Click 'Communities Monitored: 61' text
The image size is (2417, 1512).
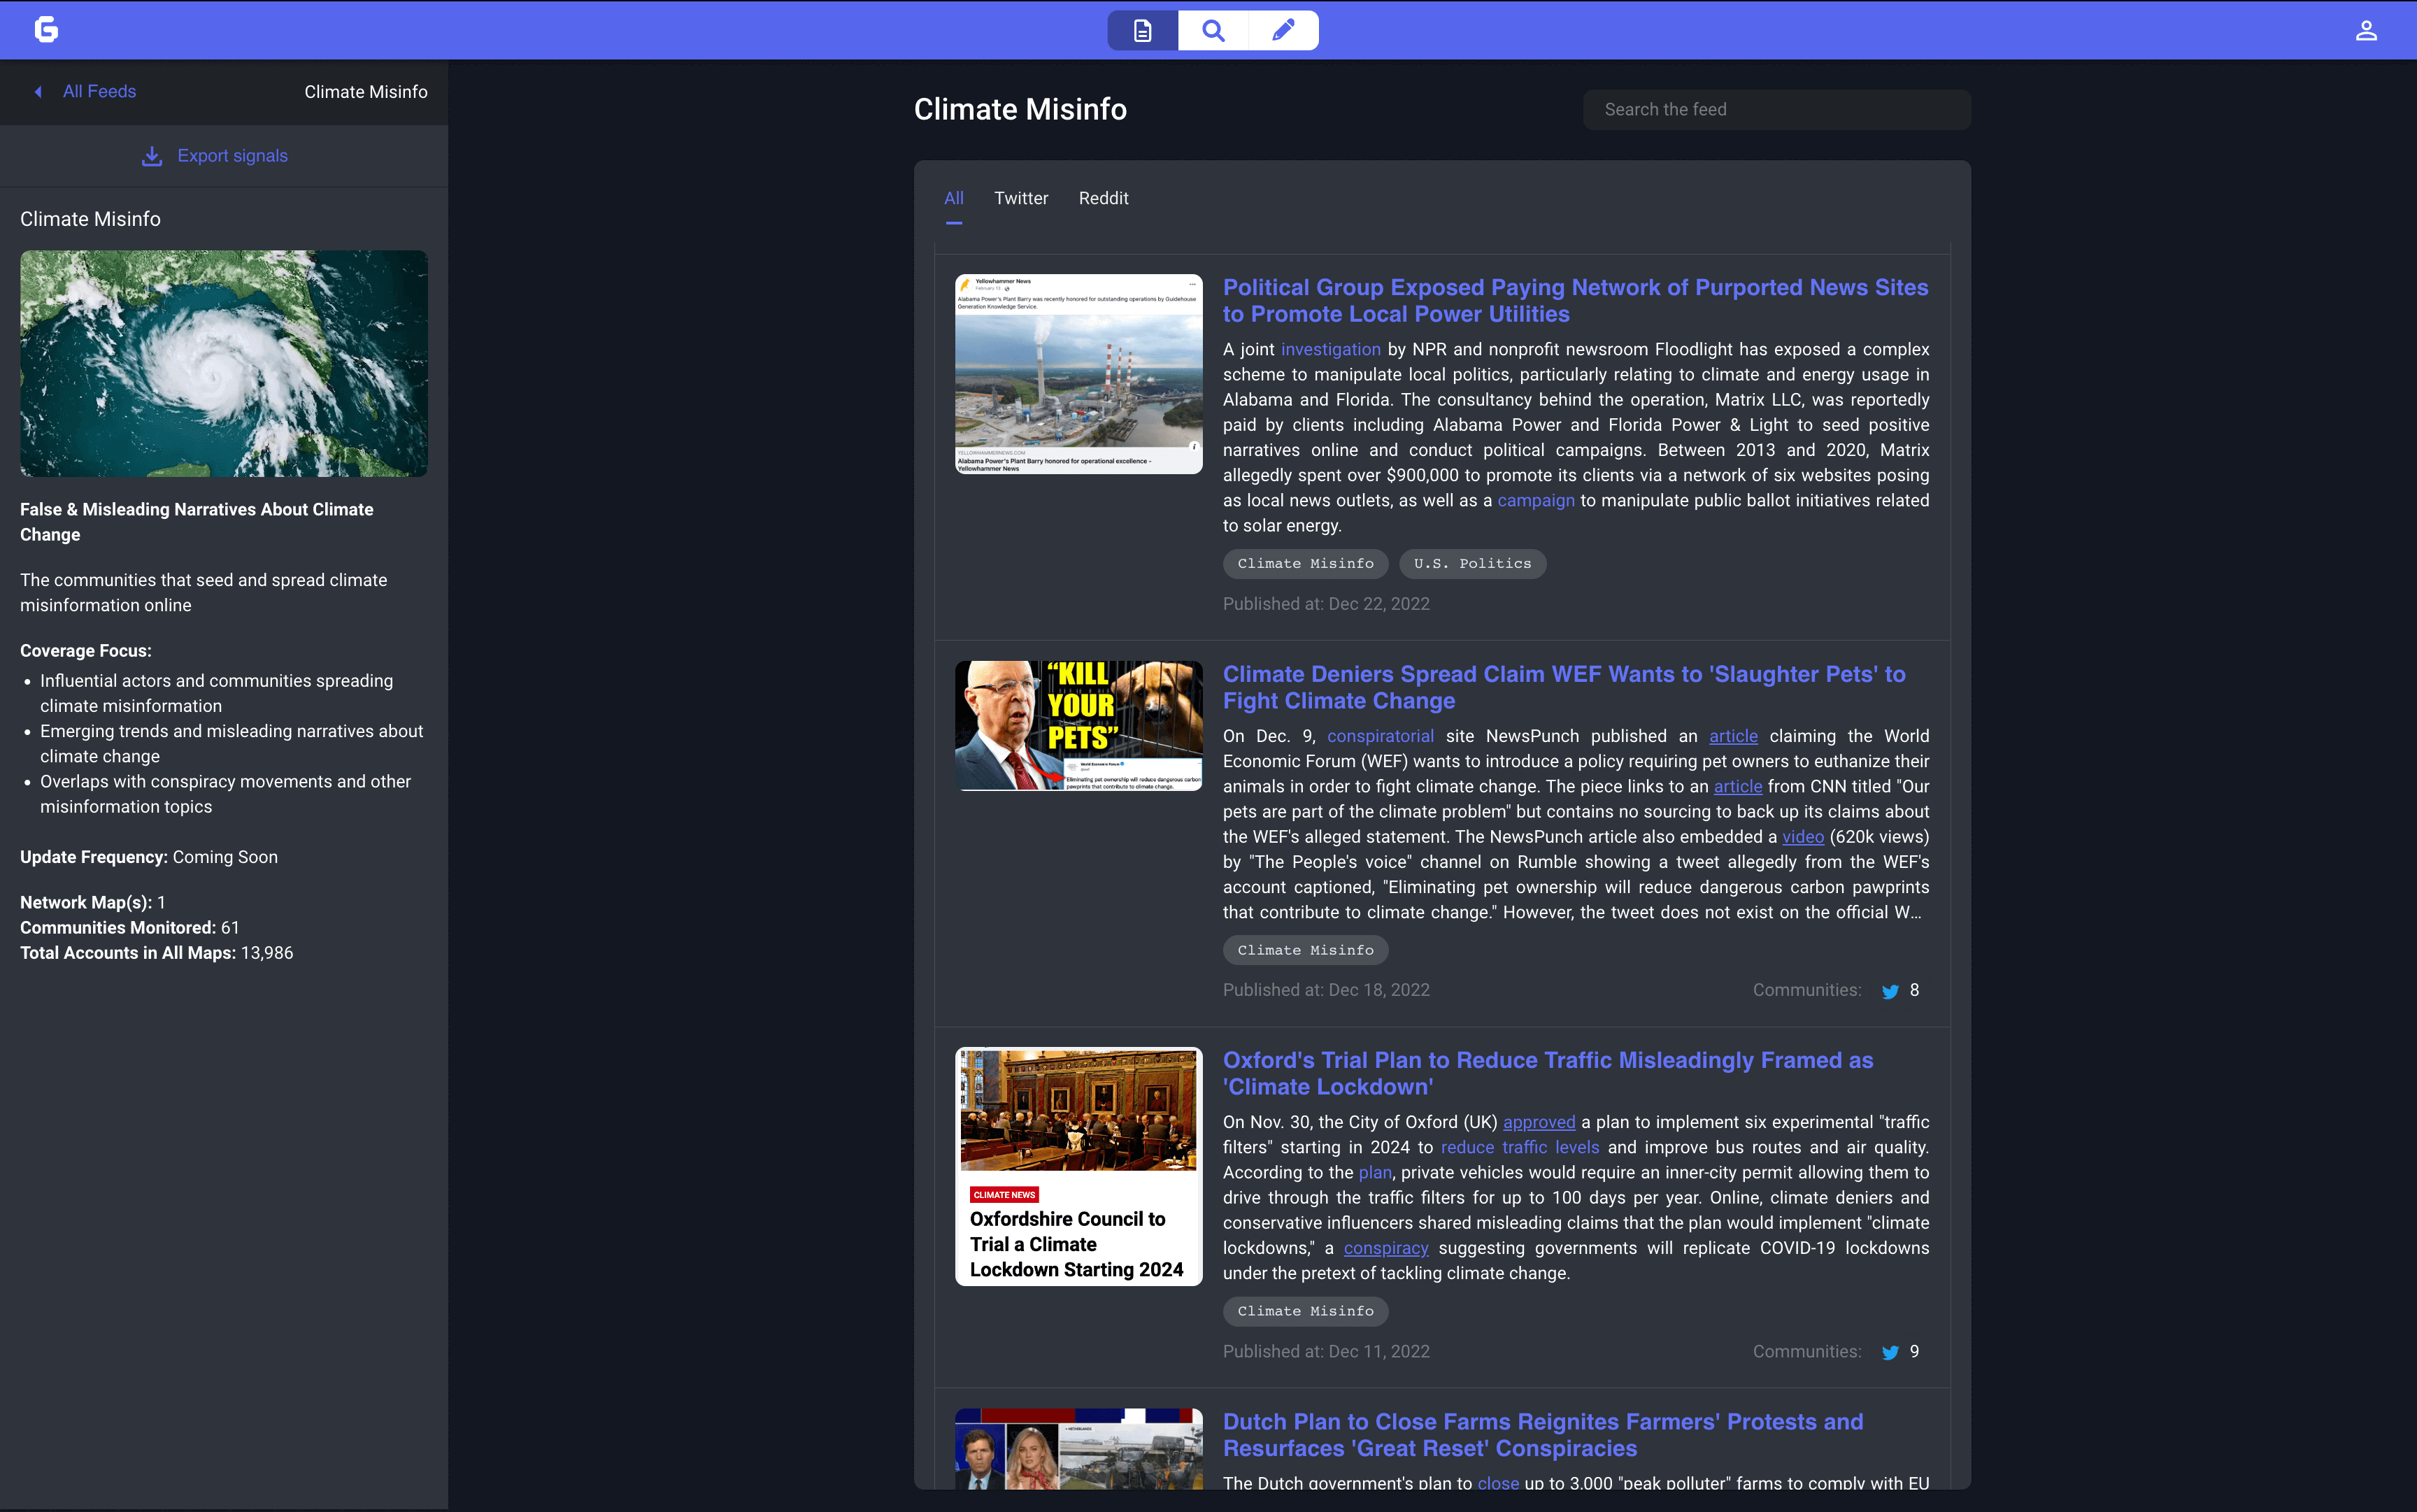coord(130,928)
